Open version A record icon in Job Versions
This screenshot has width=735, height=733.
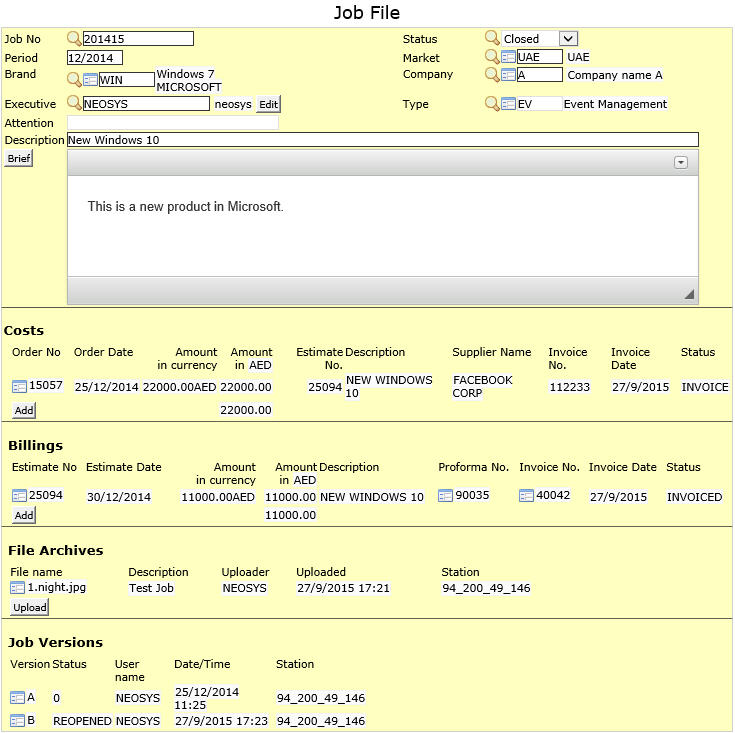[x=17, y=698]
